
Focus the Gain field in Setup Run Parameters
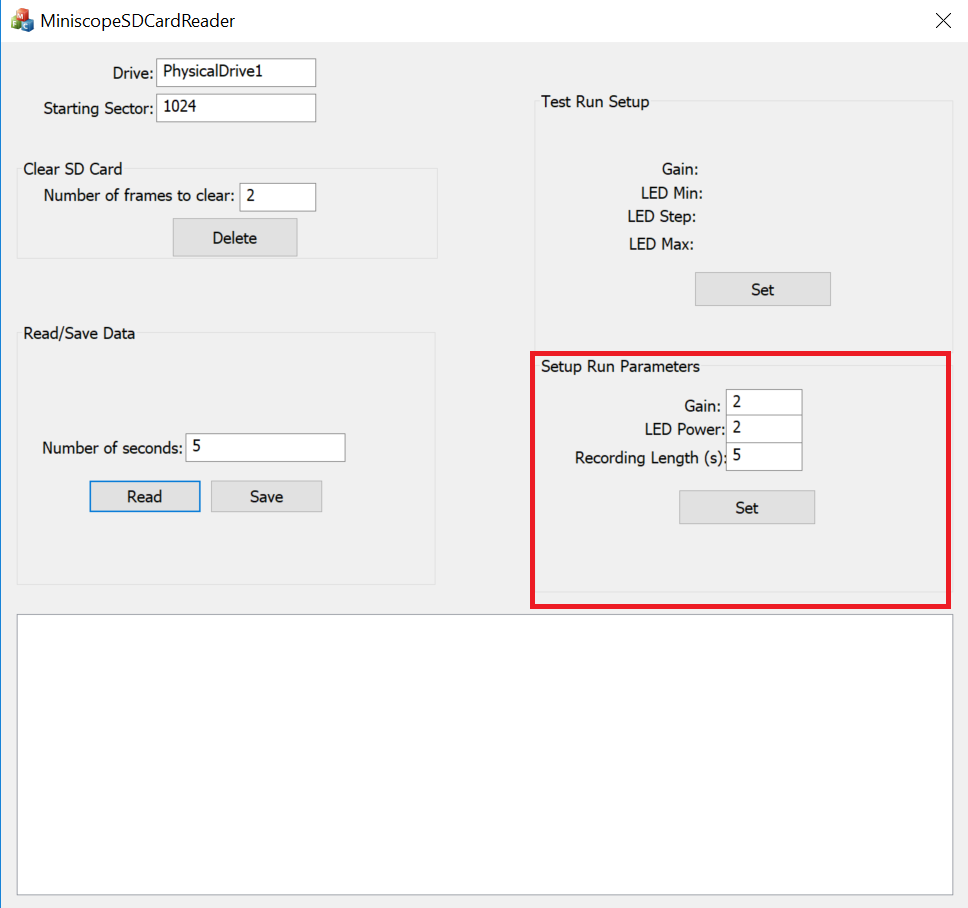[x=764, y=402]
